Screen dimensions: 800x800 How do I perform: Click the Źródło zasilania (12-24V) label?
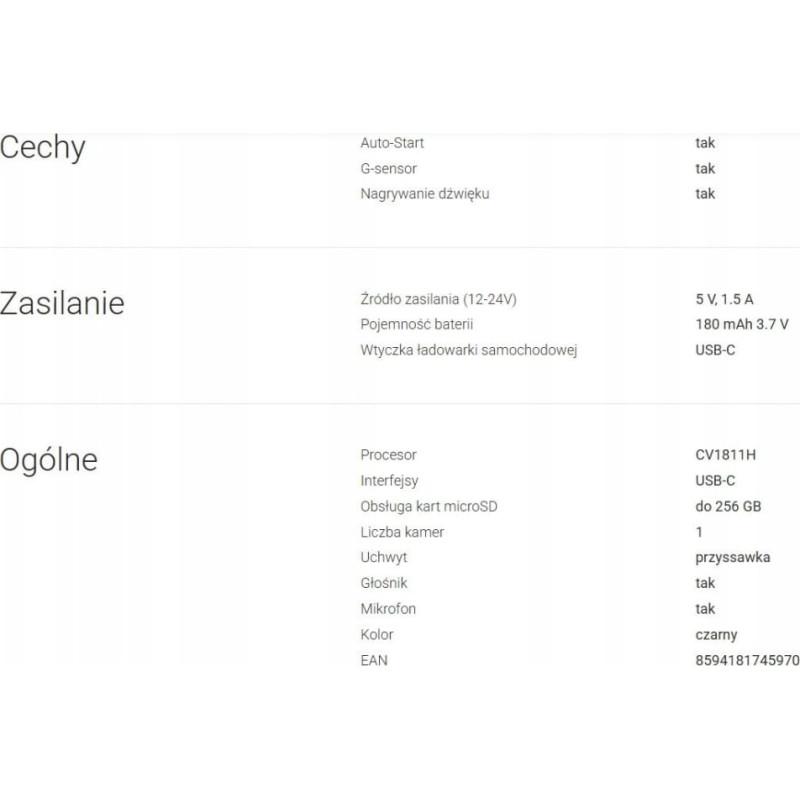point(439,299)
